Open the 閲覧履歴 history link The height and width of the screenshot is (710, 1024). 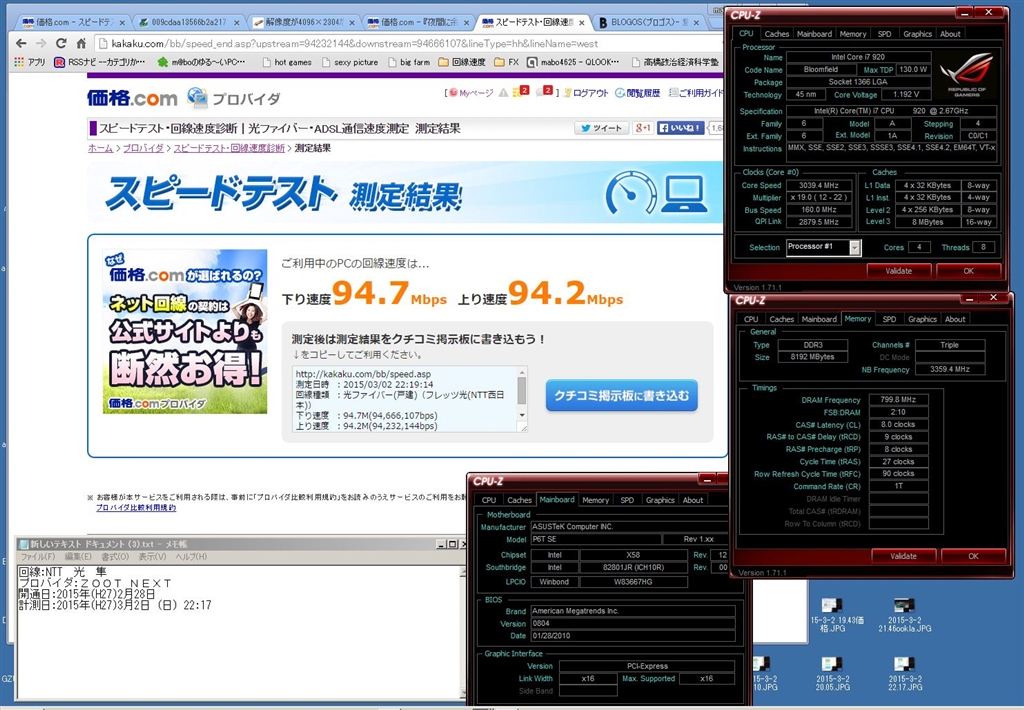click(637, 93)
